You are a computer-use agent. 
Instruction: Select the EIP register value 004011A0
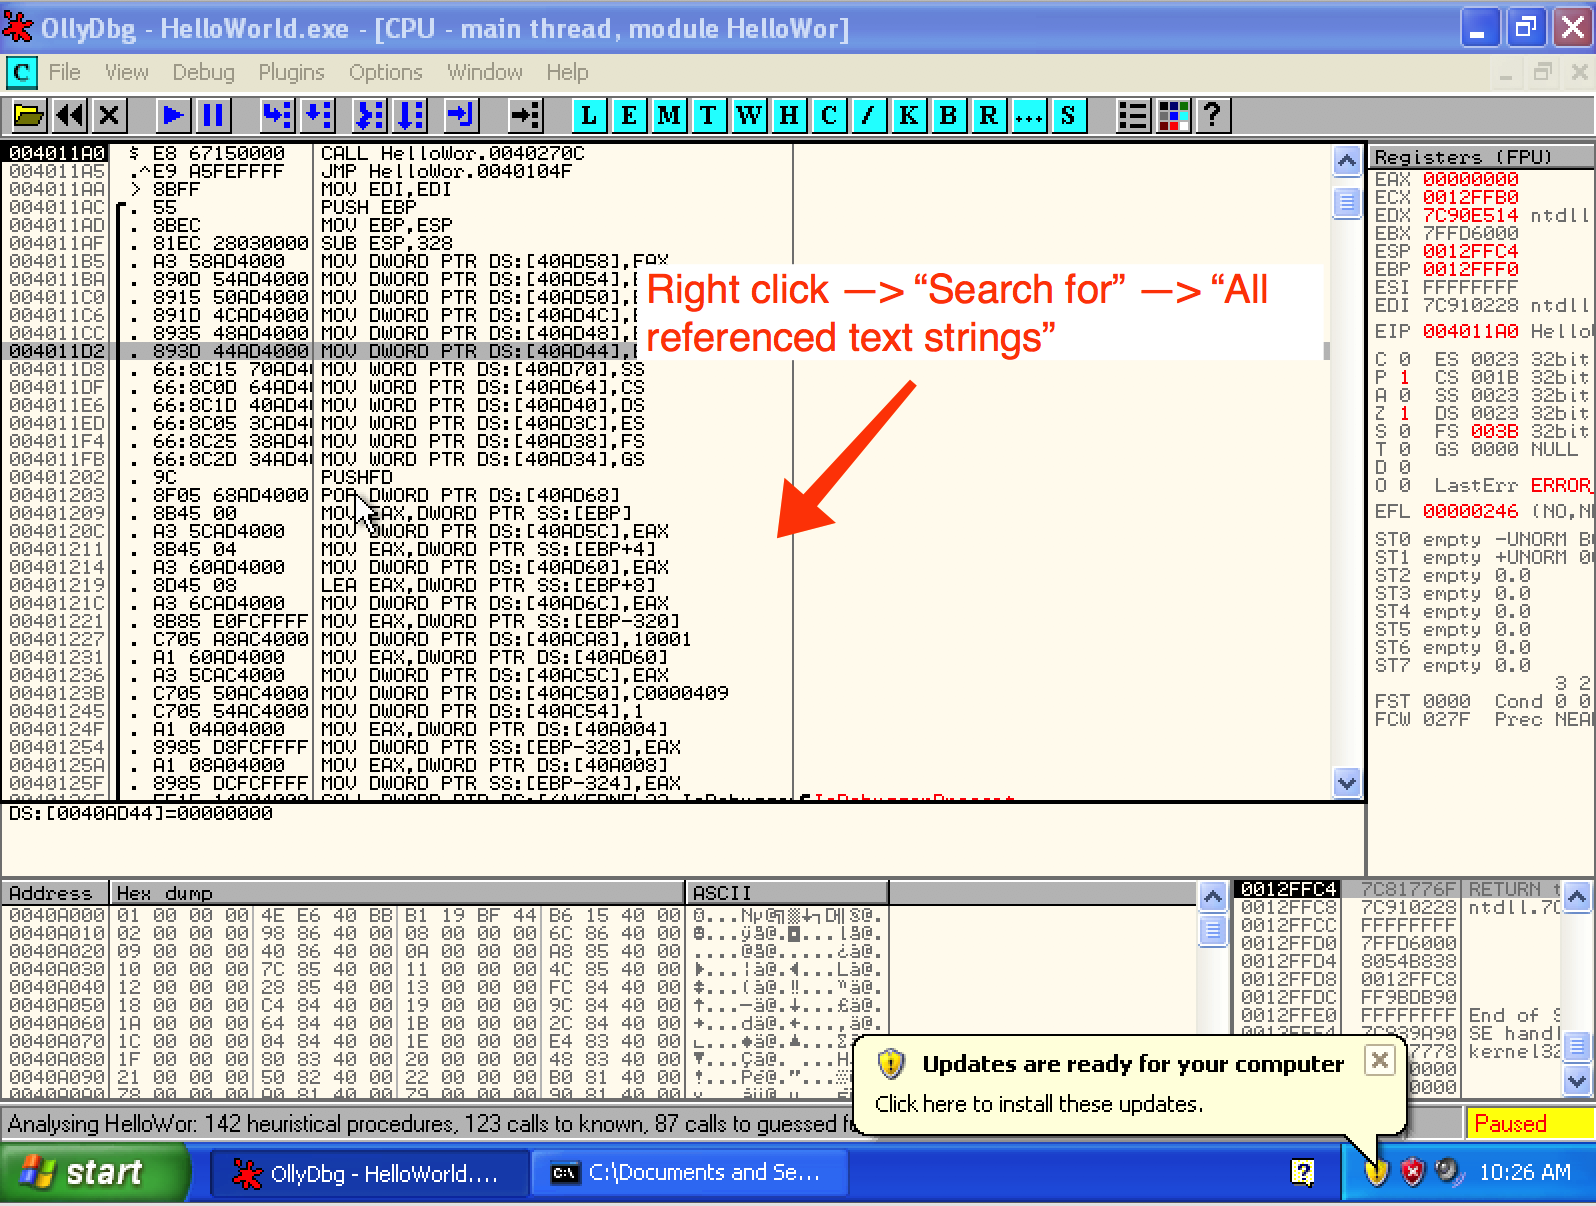coord(1470,331)
